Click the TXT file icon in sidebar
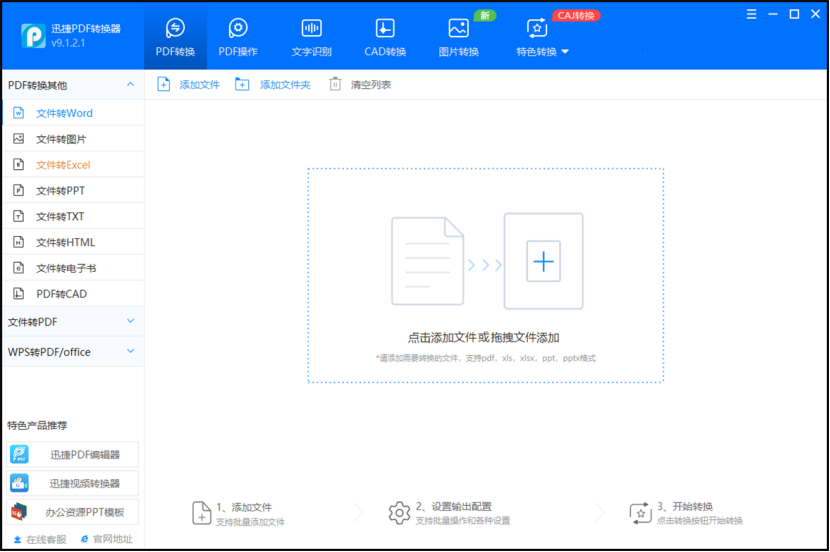The width and height of the screenshot is (830, 552). pos(19,216)
